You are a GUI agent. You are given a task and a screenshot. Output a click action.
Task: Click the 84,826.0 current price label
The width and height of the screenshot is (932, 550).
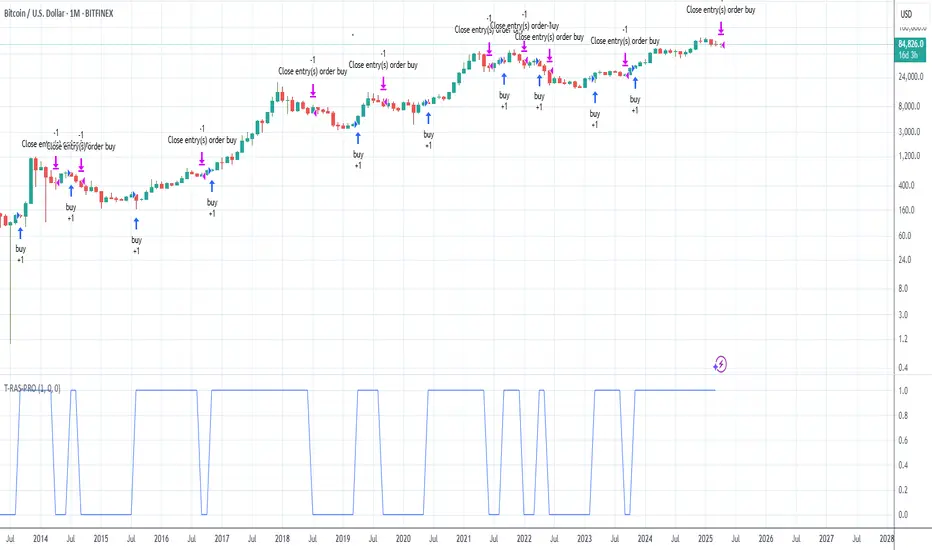[911, 44]
